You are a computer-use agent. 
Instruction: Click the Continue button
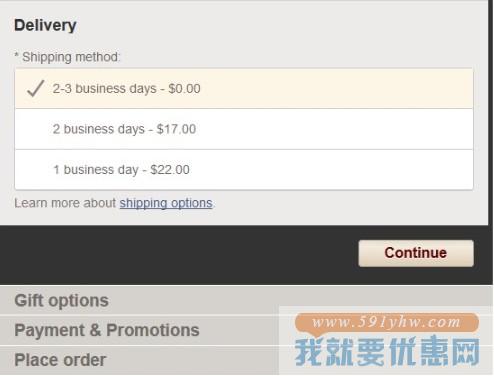(x=416, y=253)
